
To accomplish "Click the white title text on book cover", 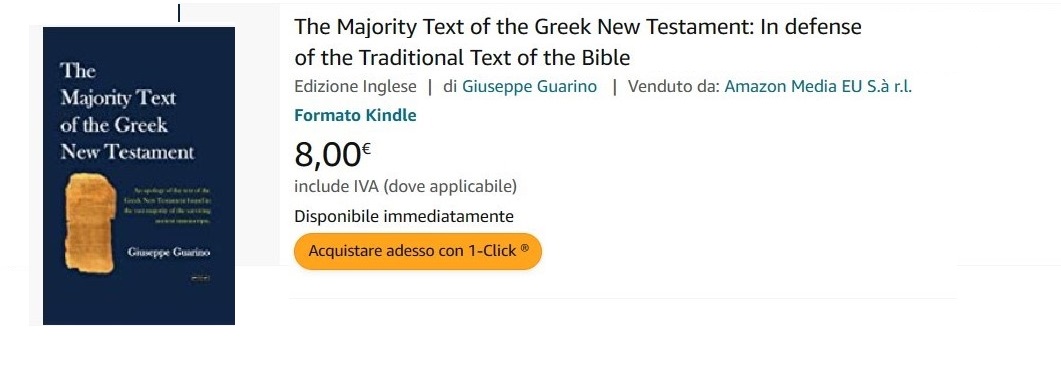I will tap(127, 112).
